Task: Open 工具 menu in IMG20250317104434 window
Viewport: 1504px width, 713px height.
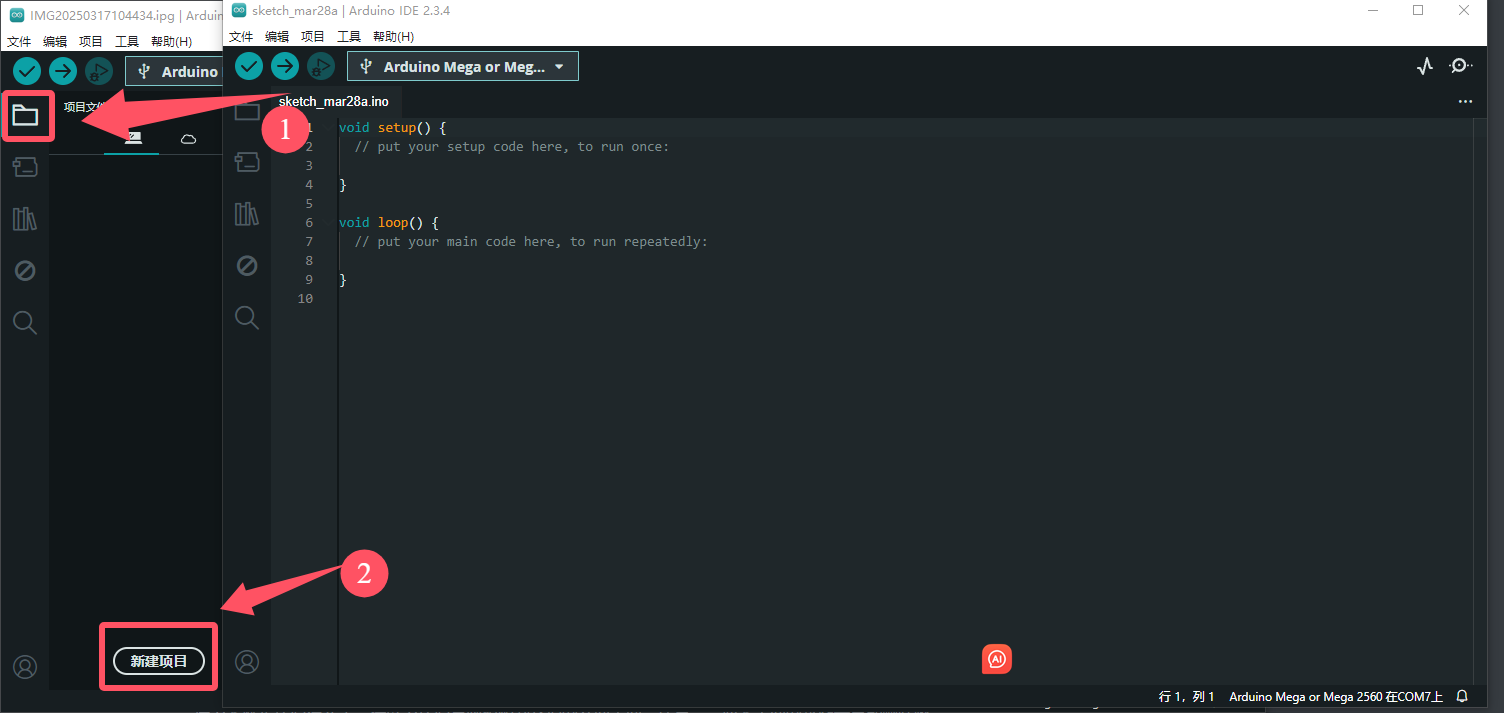Action: tap(127, 41)
